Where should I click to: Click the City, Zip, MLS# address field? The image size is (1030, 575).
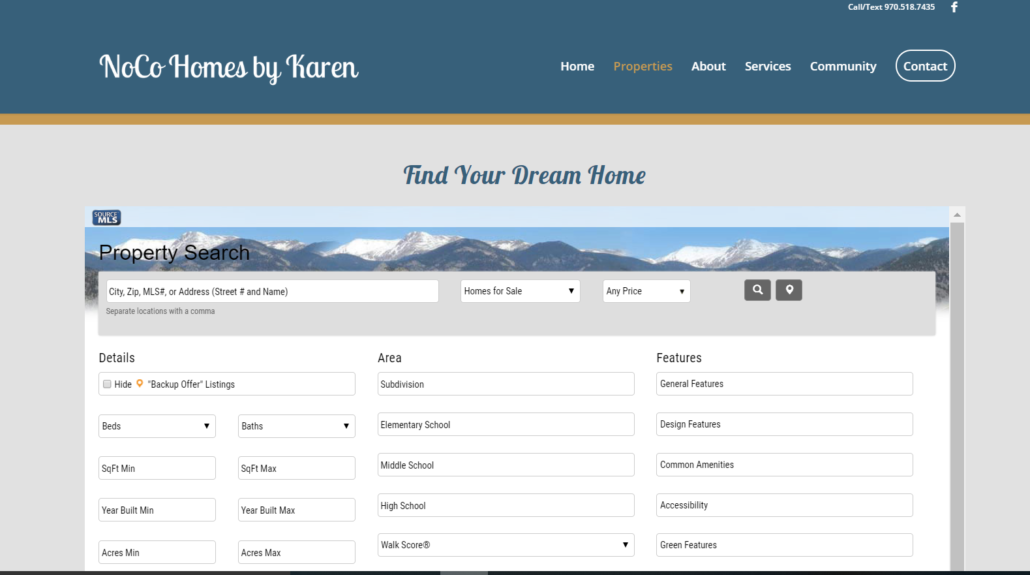(x=272, y=291)
